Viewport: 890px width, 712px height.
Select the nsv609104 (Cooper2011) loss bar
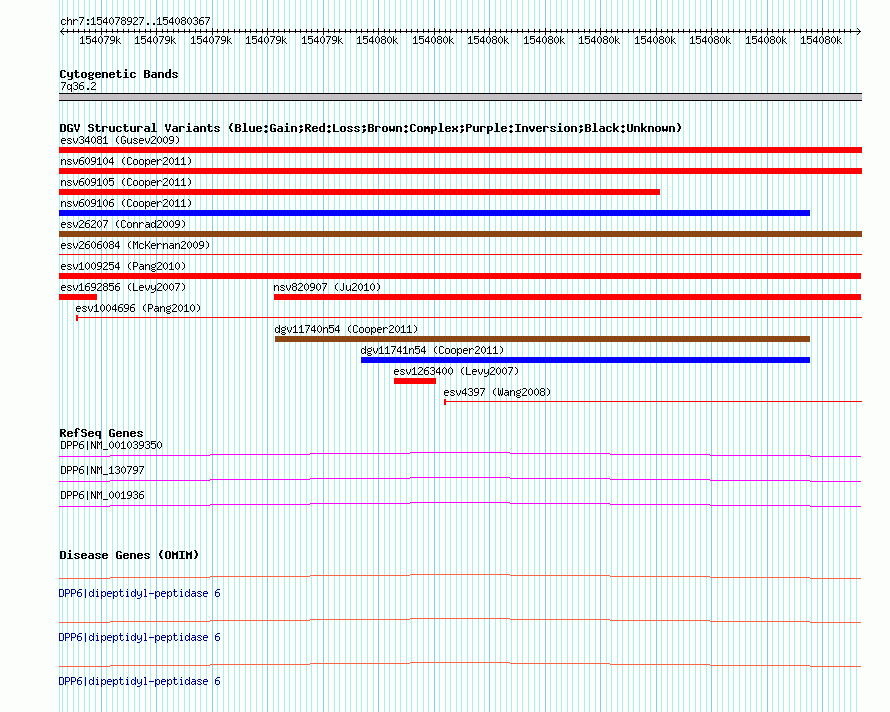click(x=460, y=171)
